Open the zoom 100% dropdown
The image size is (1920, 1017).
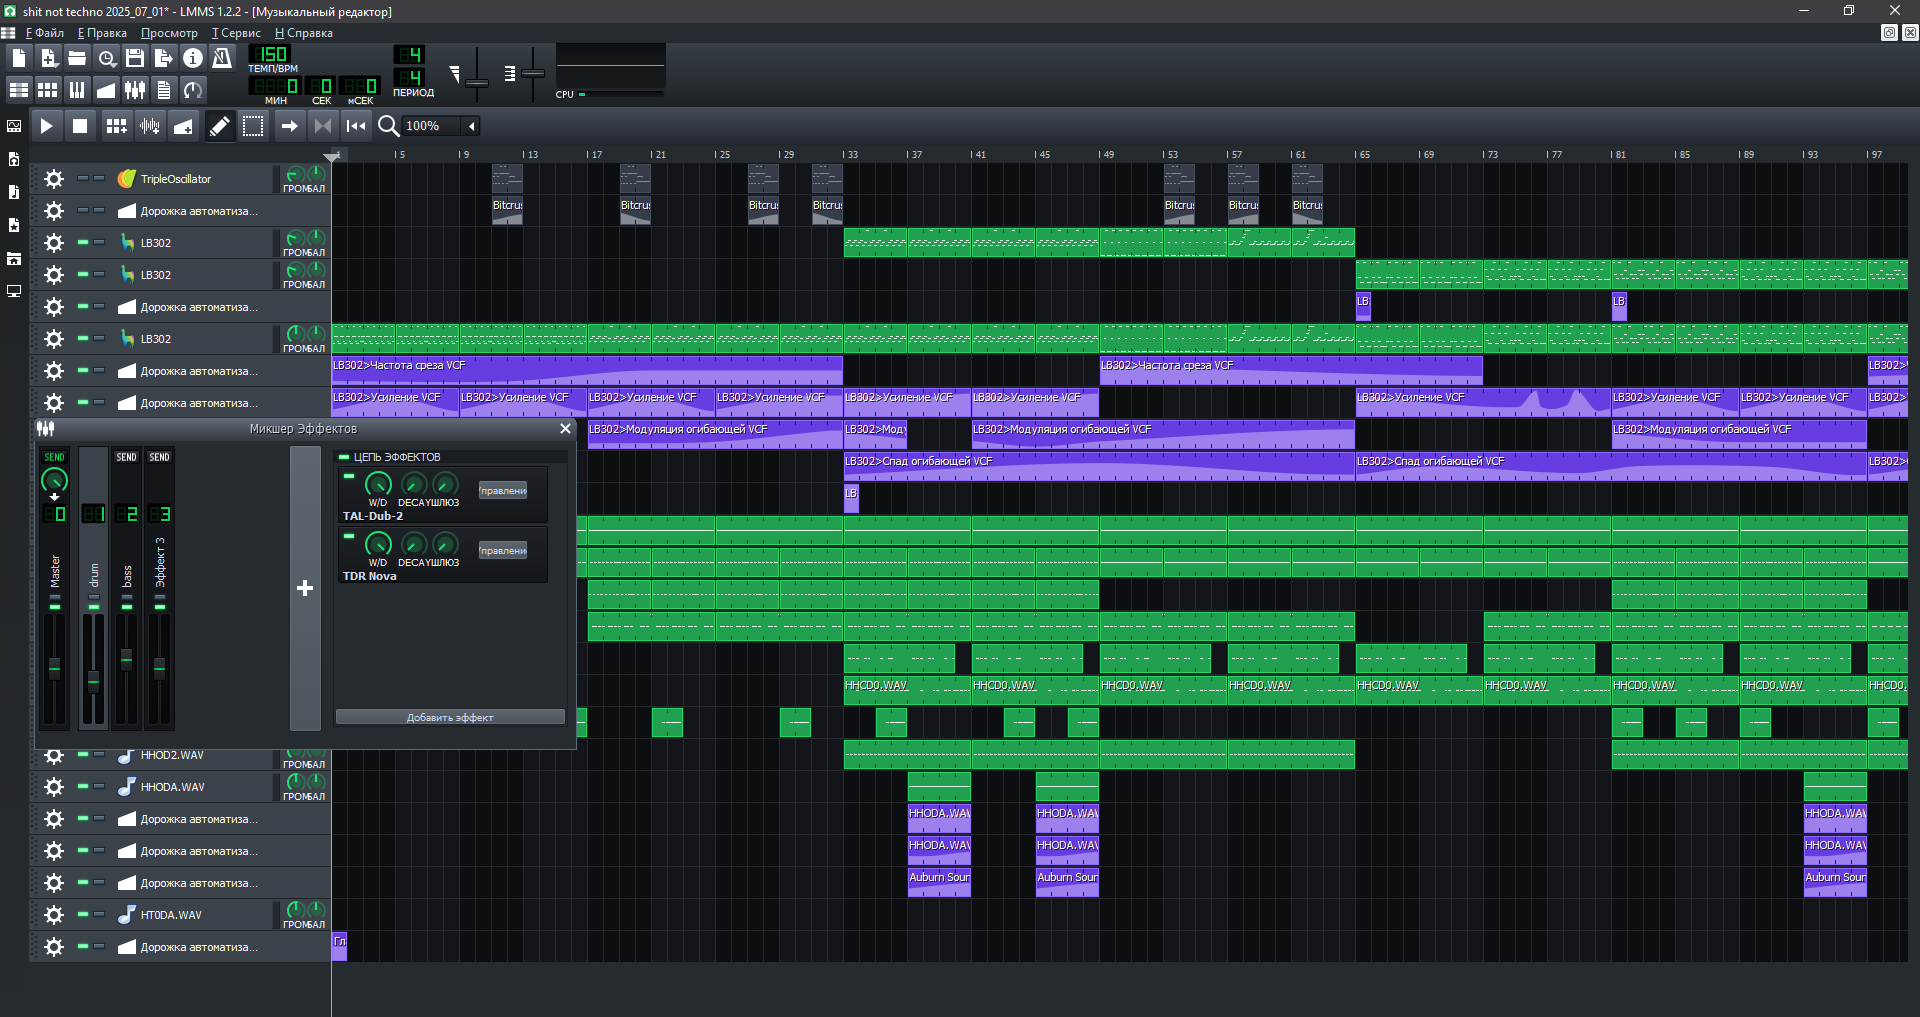[471, 126]
